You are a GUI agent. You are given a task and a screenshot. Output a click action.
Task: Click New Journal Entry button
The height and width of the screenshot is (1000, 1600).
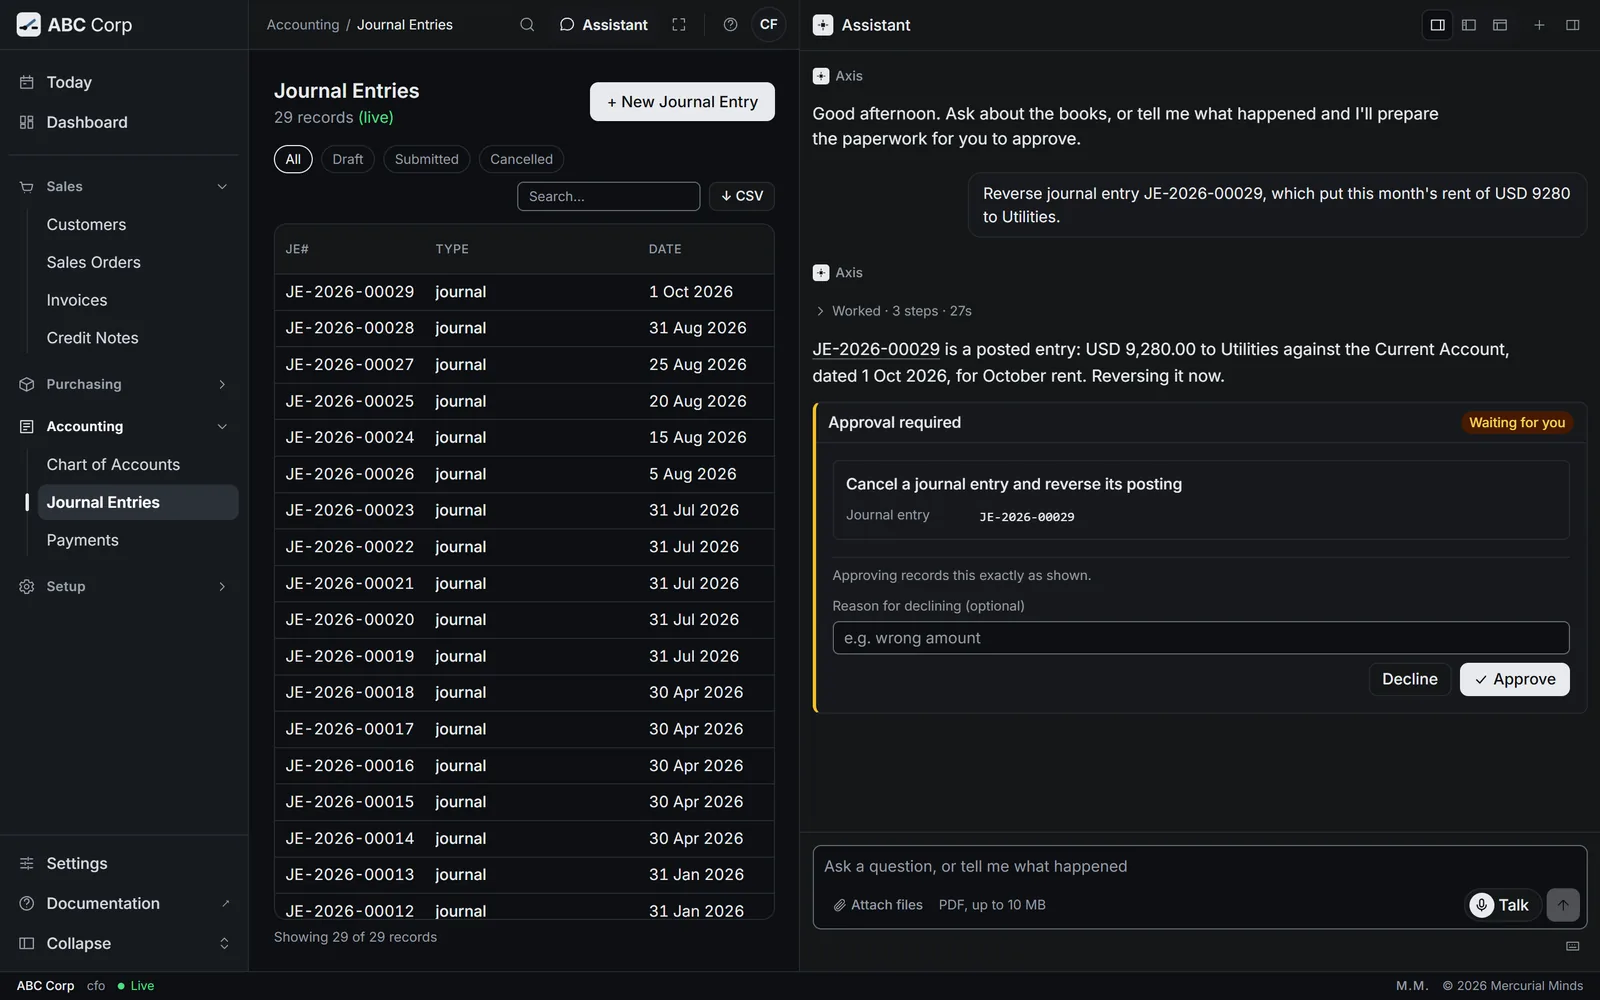point(682,102)
